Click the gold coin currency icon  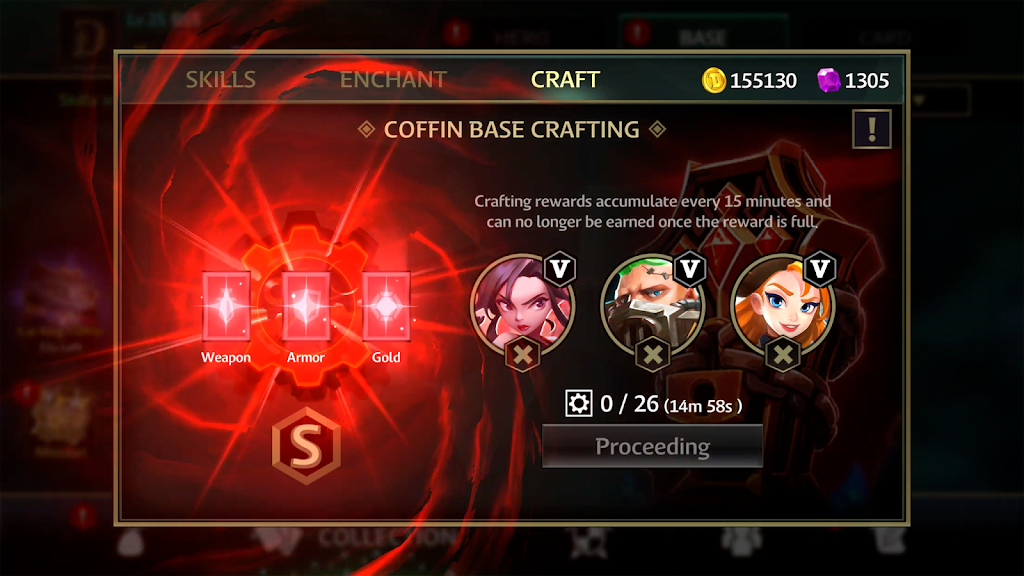714,80
